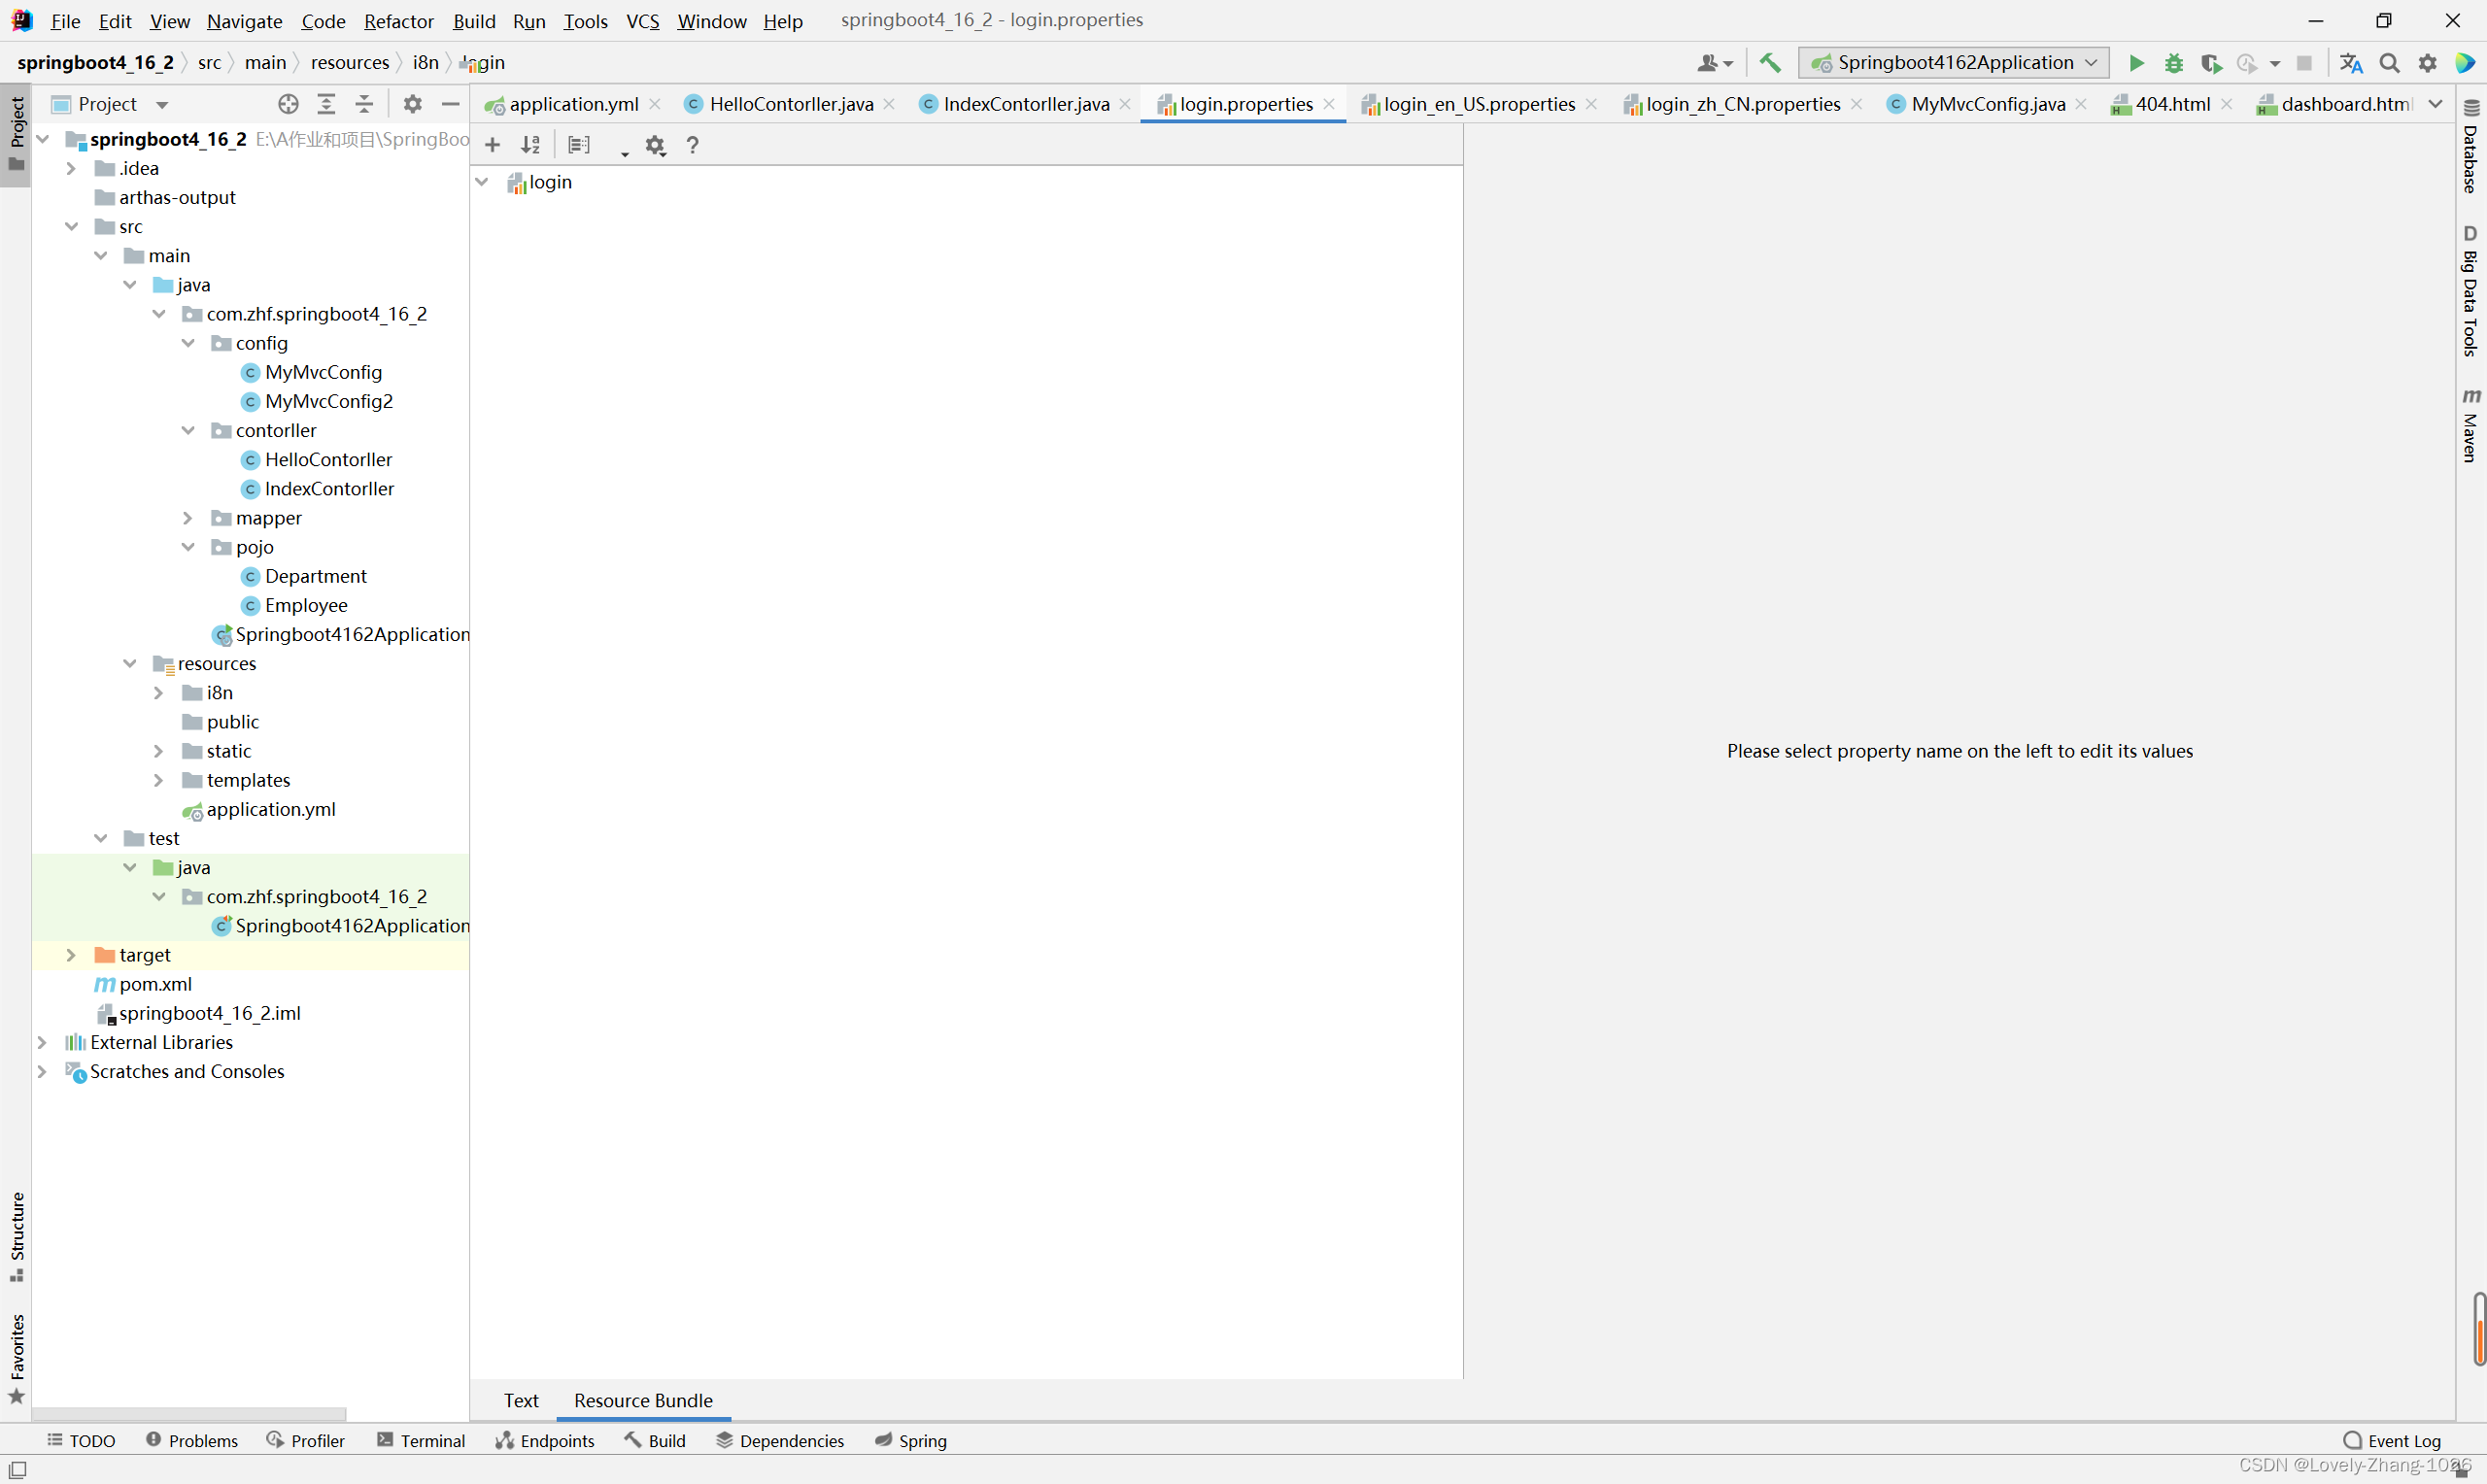Sort properties alphabetically
2487x1484 pixels.
pyautogui.click(x=530, y=144)
